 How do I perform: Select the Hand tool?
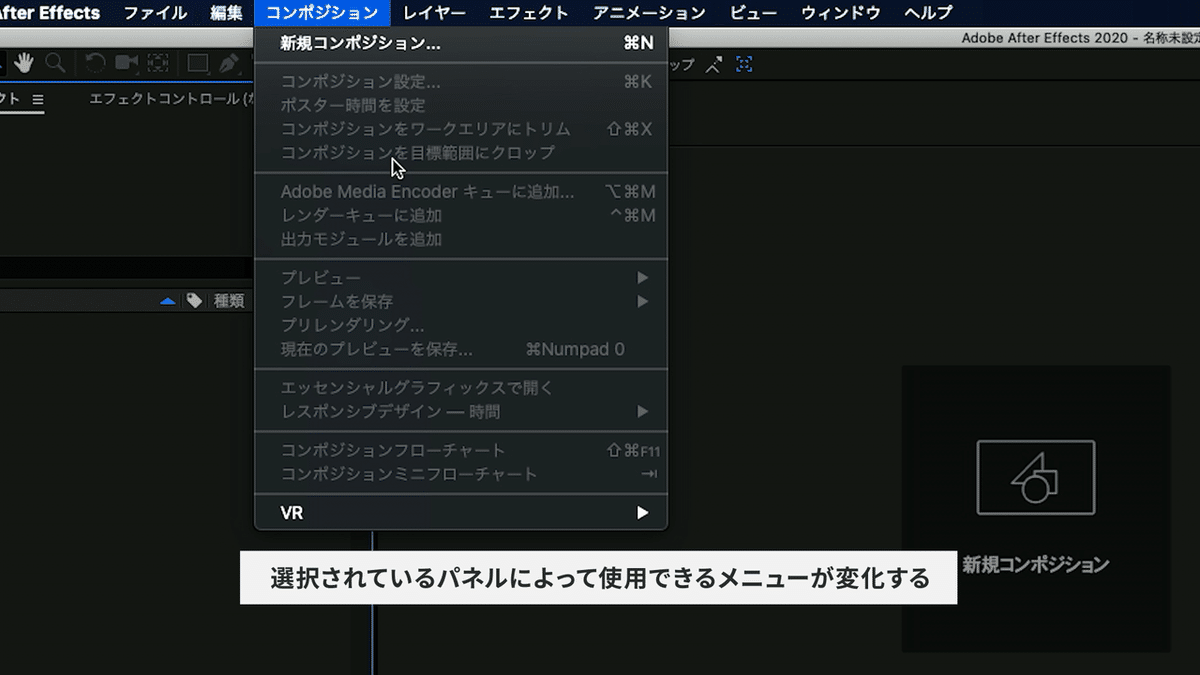click(24, 62)
